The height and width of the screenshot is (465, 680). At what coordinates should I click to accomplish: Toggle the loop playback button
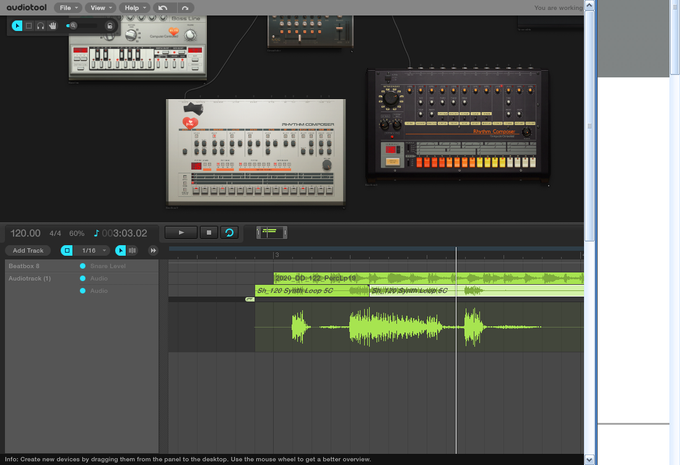coord(229,232)
